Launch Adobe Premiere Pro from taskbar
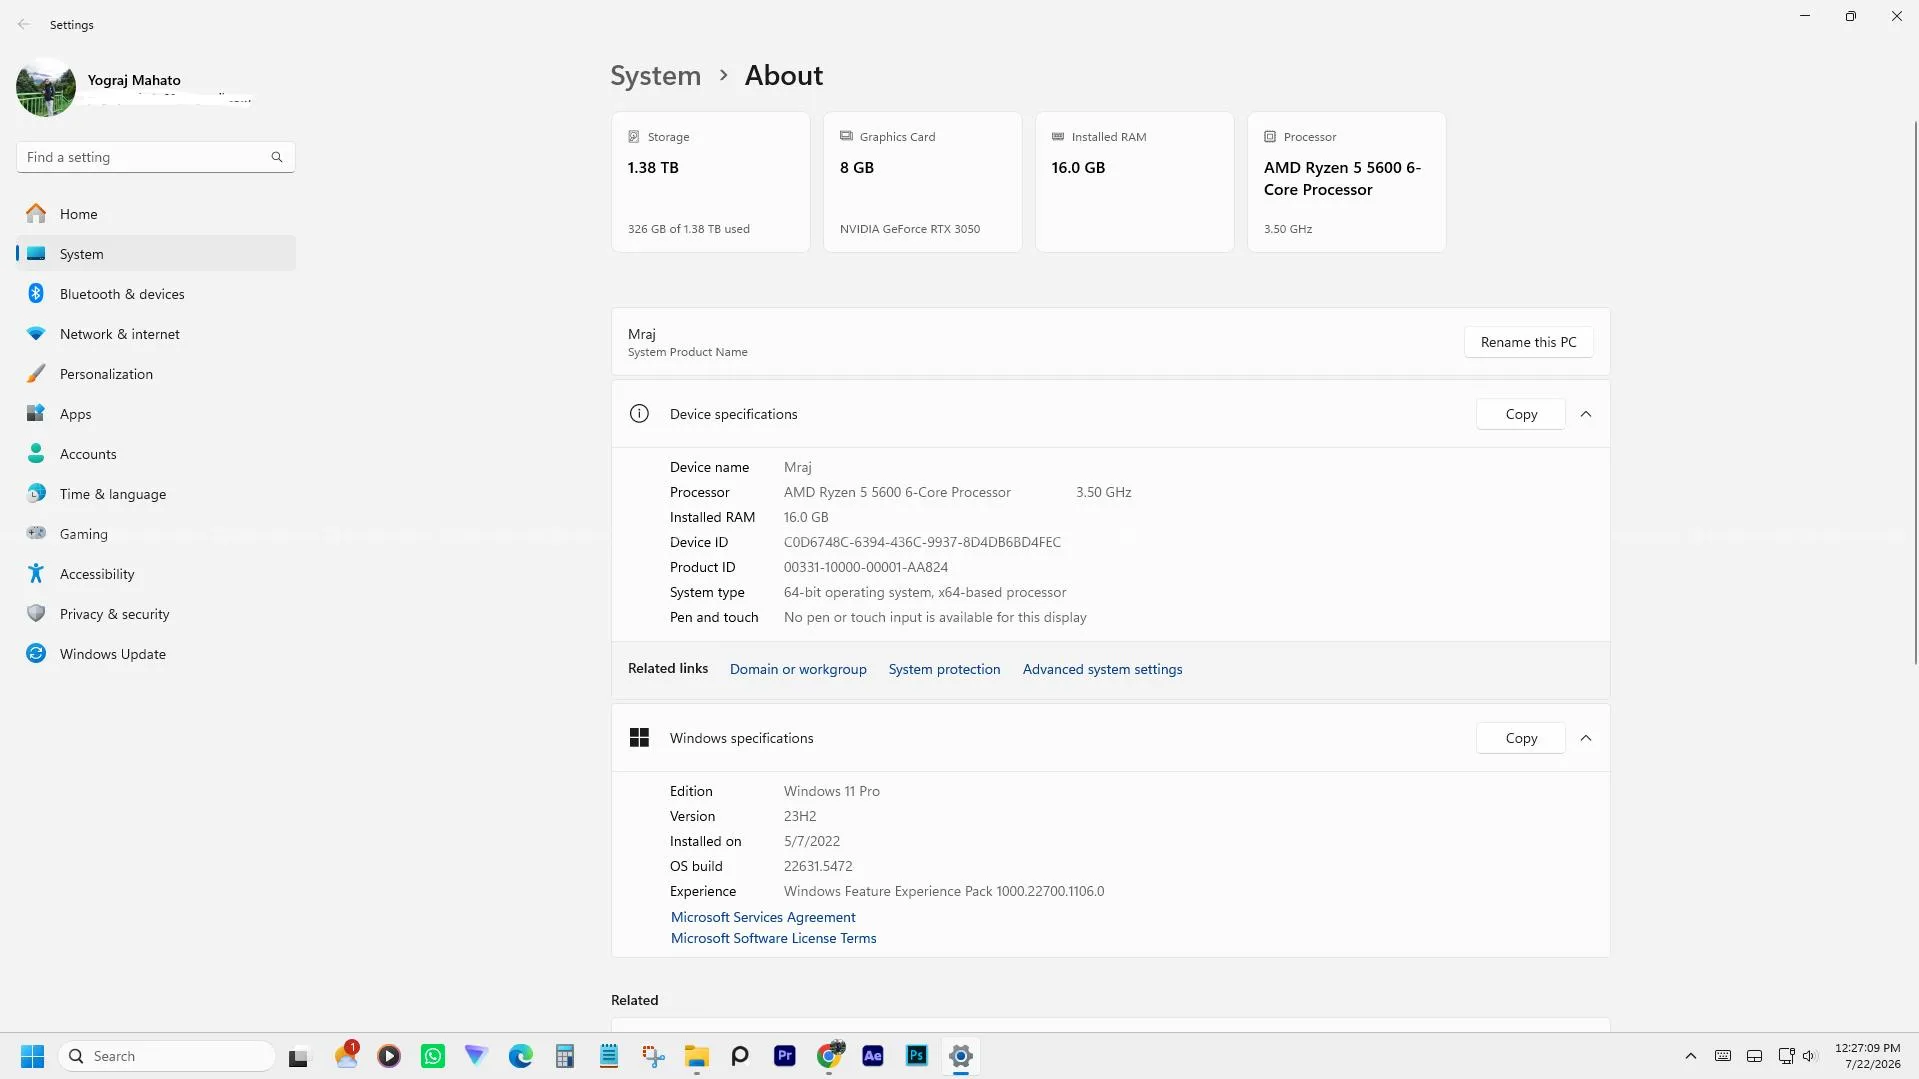Viewport: 1919px width, 1079px height. click(x=785, y=1056)
